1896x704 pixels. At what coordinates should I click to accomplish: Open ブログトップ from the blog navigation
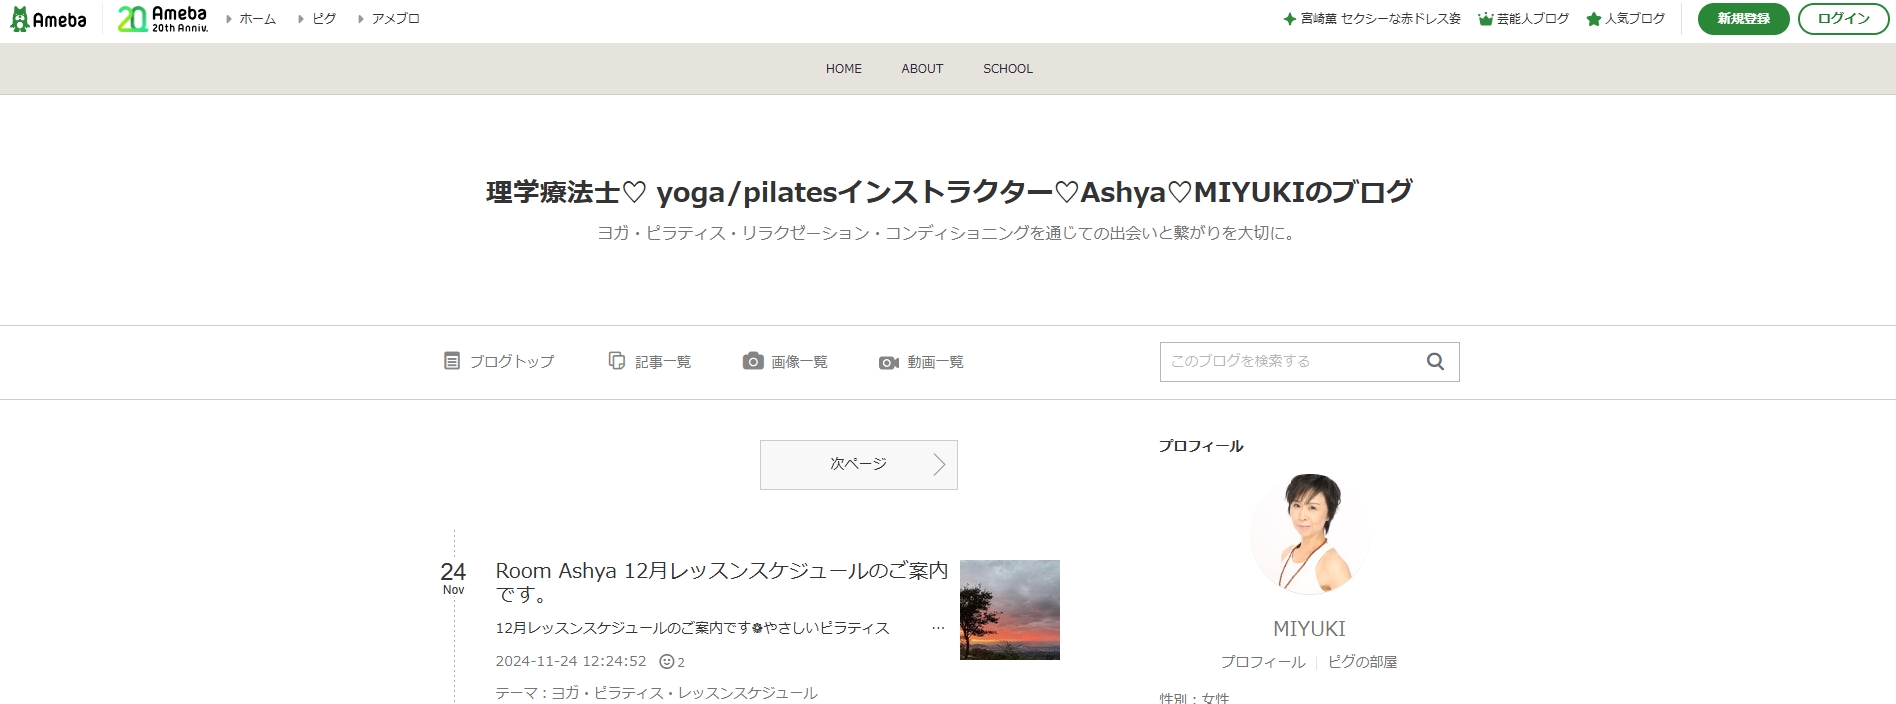[x=499, y=362]
